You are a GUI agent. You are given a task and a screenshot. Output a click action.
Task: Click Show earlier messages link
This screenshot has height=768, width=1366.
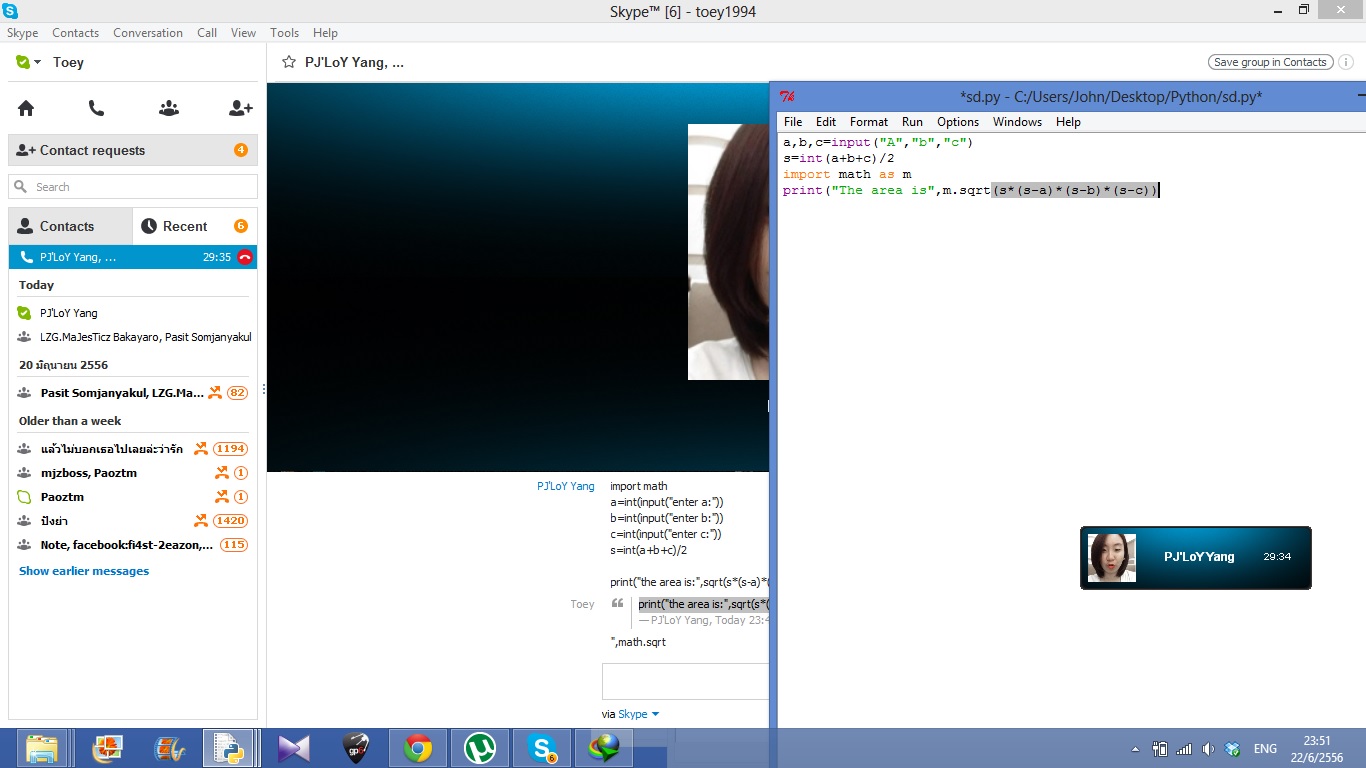coord(84,571)
